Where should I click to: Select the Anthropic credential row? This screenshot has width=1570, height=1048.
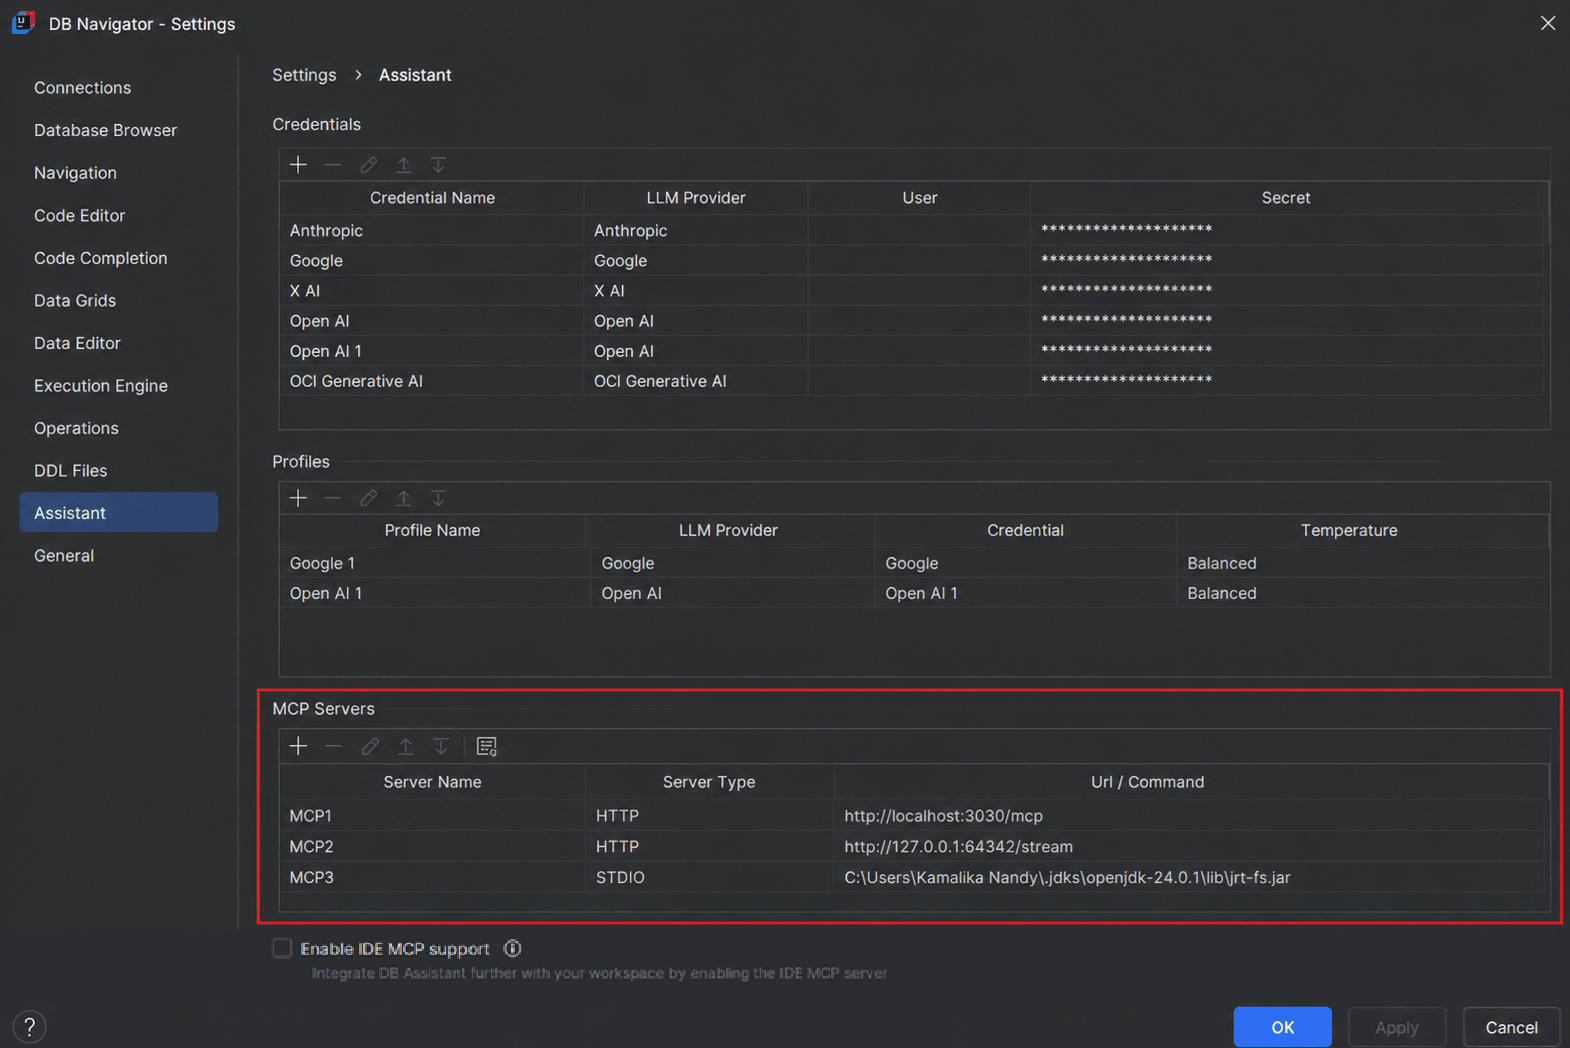pyautogui.click(x=912, y=230)
